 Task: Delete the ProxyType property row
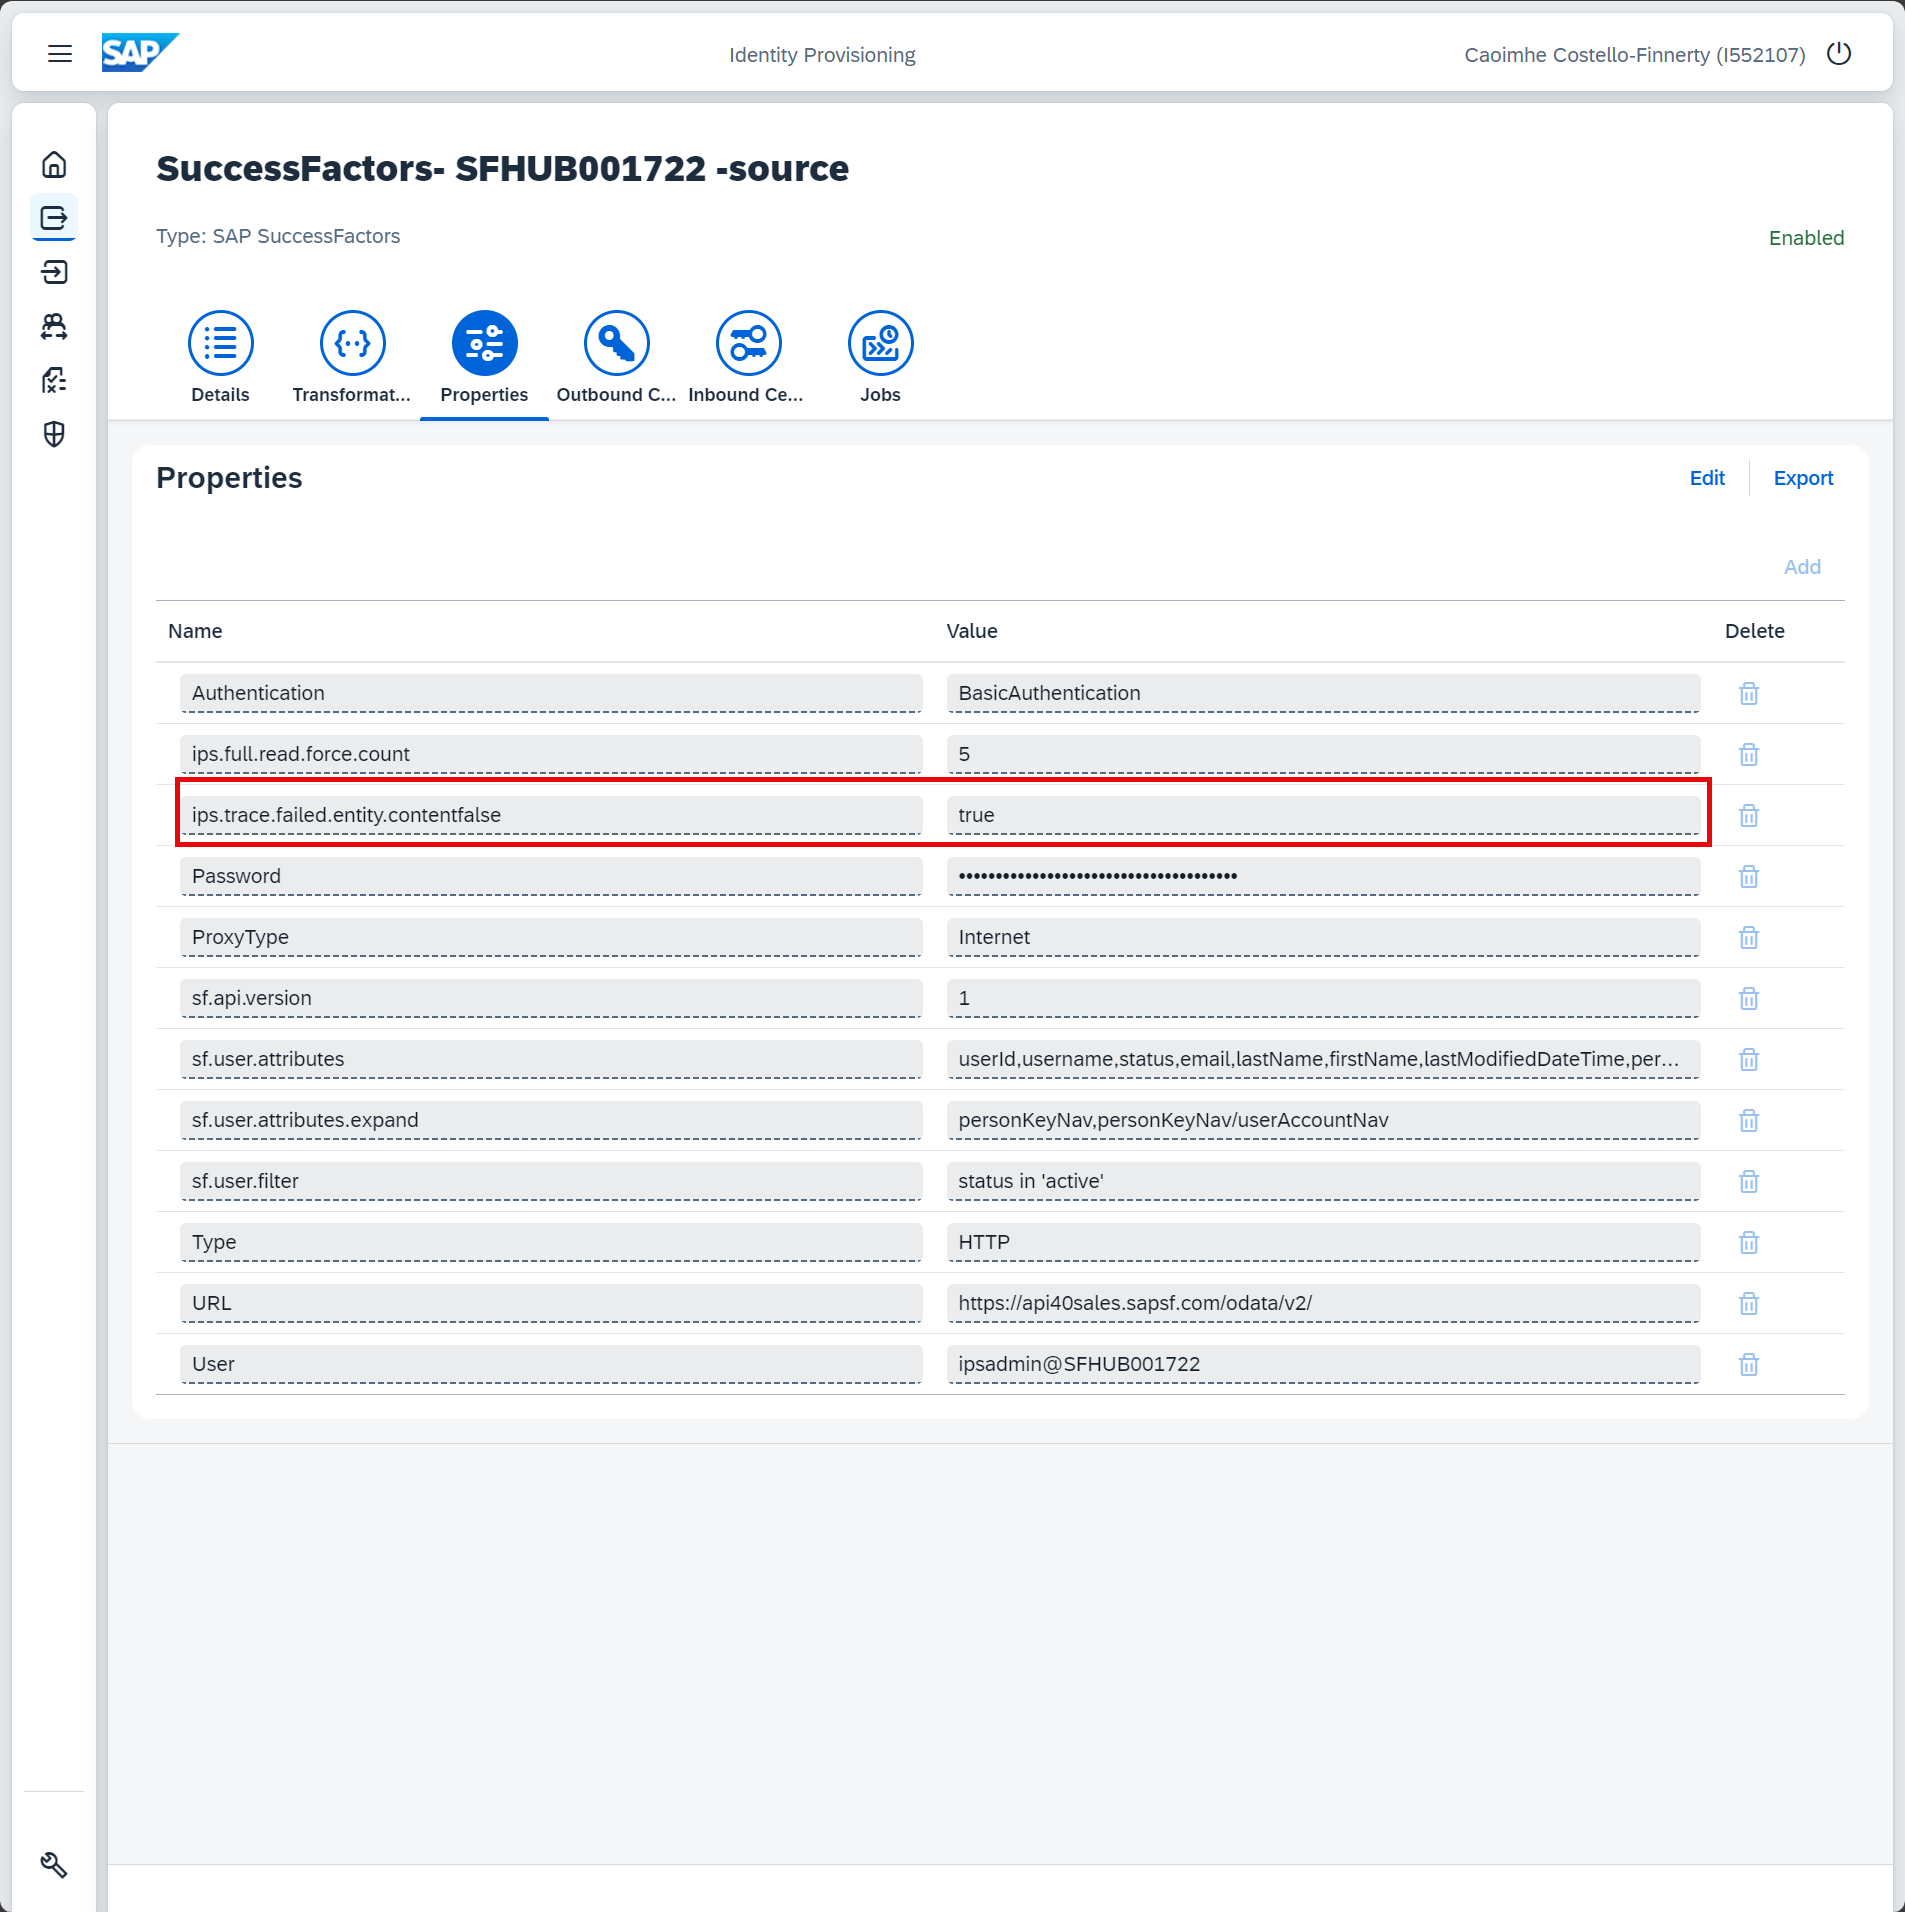pos(1748,937)
